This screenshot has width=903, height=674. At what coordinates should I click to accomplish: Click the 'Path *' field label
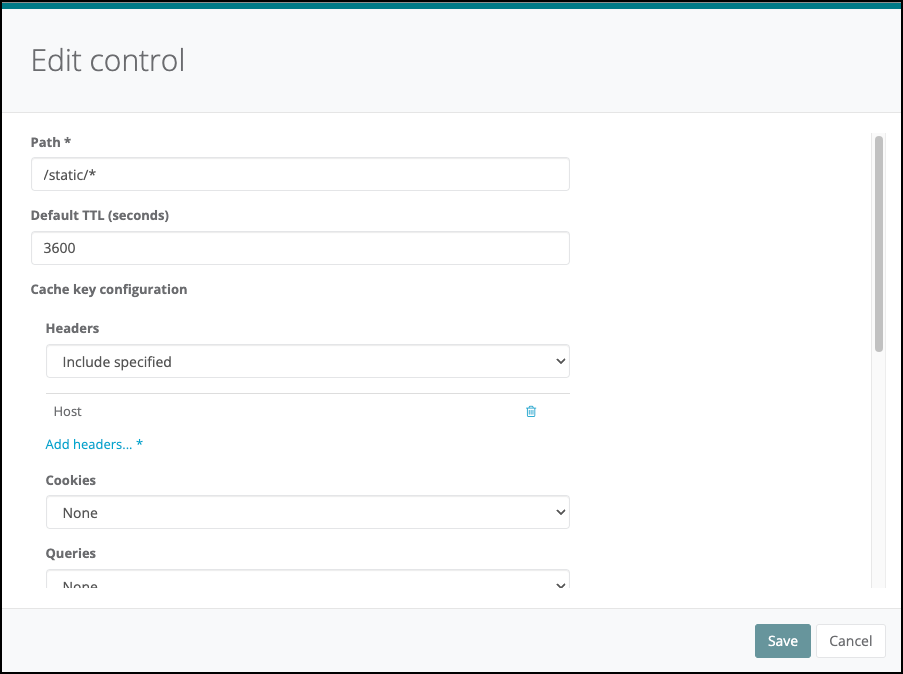tap(51, 142)
